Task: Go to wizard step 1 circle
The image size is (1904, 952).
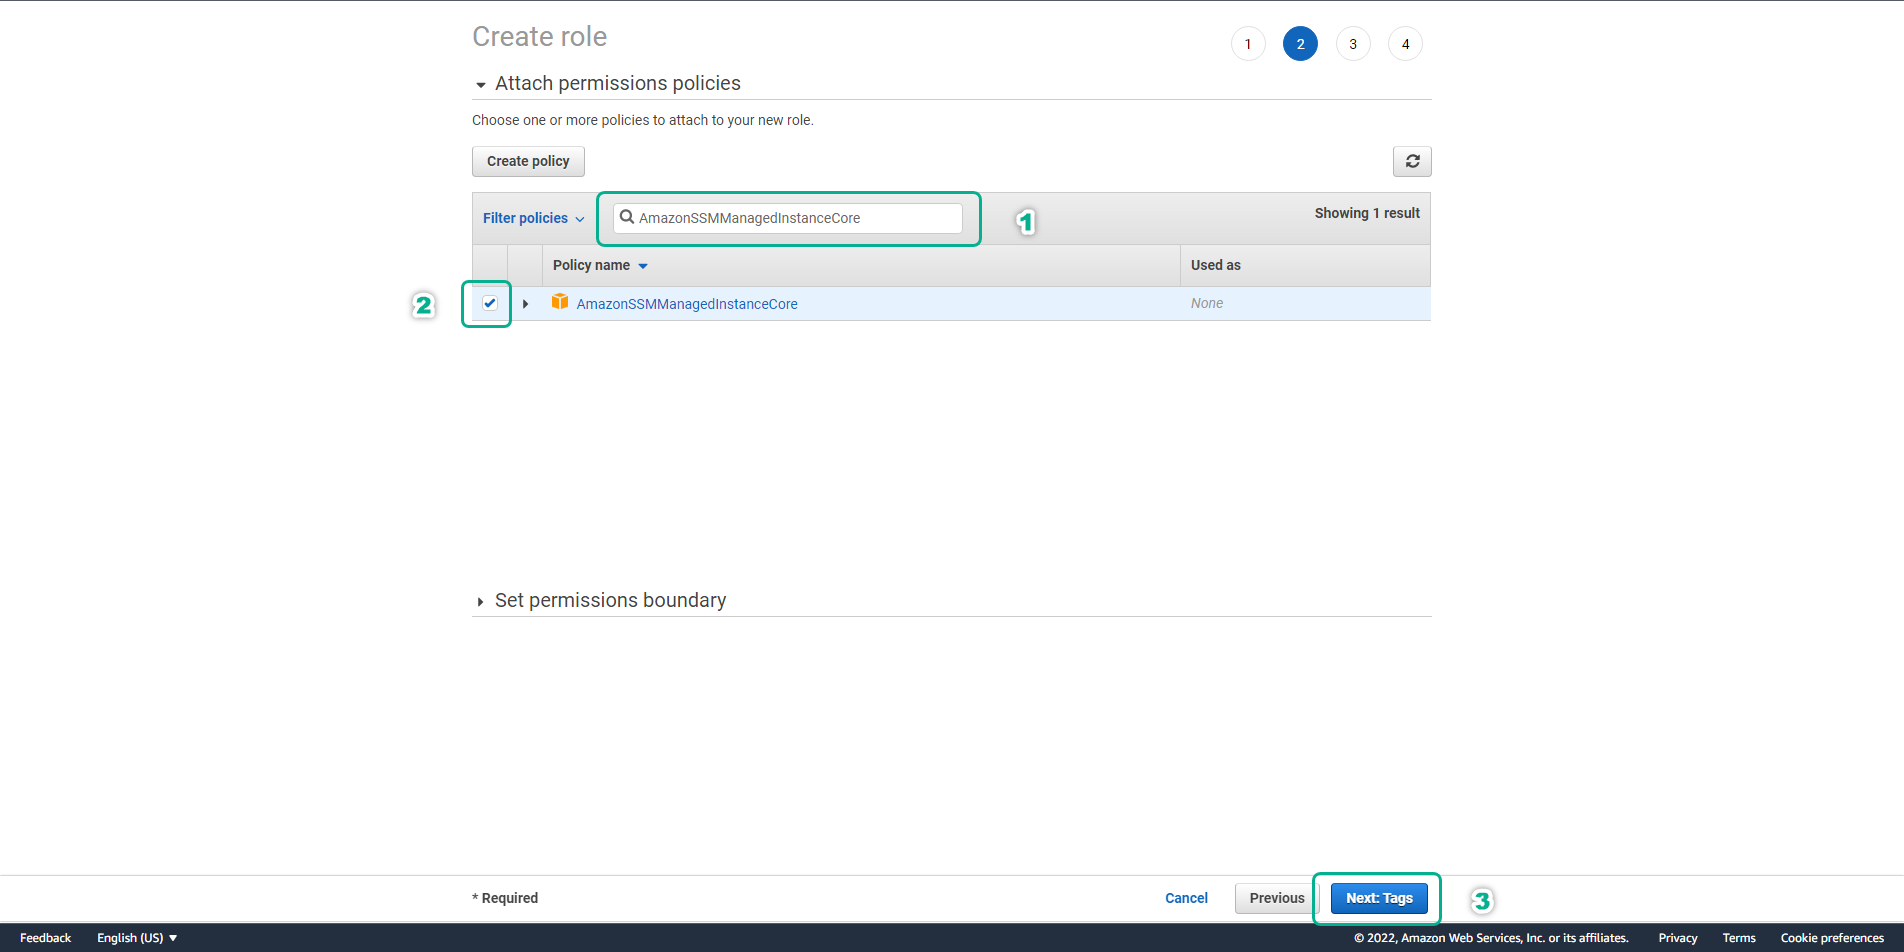Action: pyautogui.click(x=1247, y=44)
